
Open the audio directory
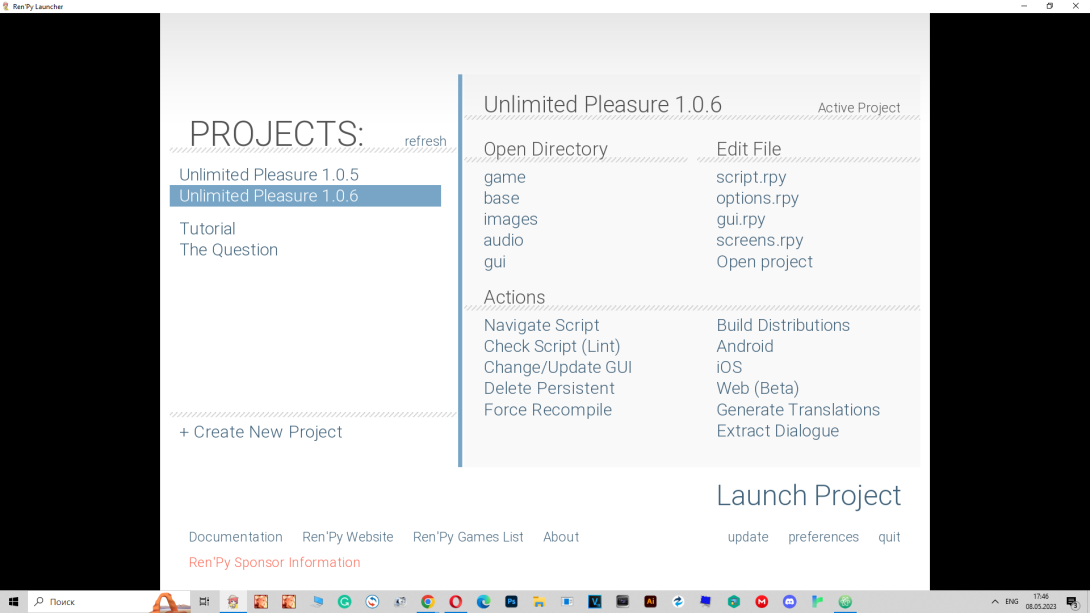coord(503,240)
